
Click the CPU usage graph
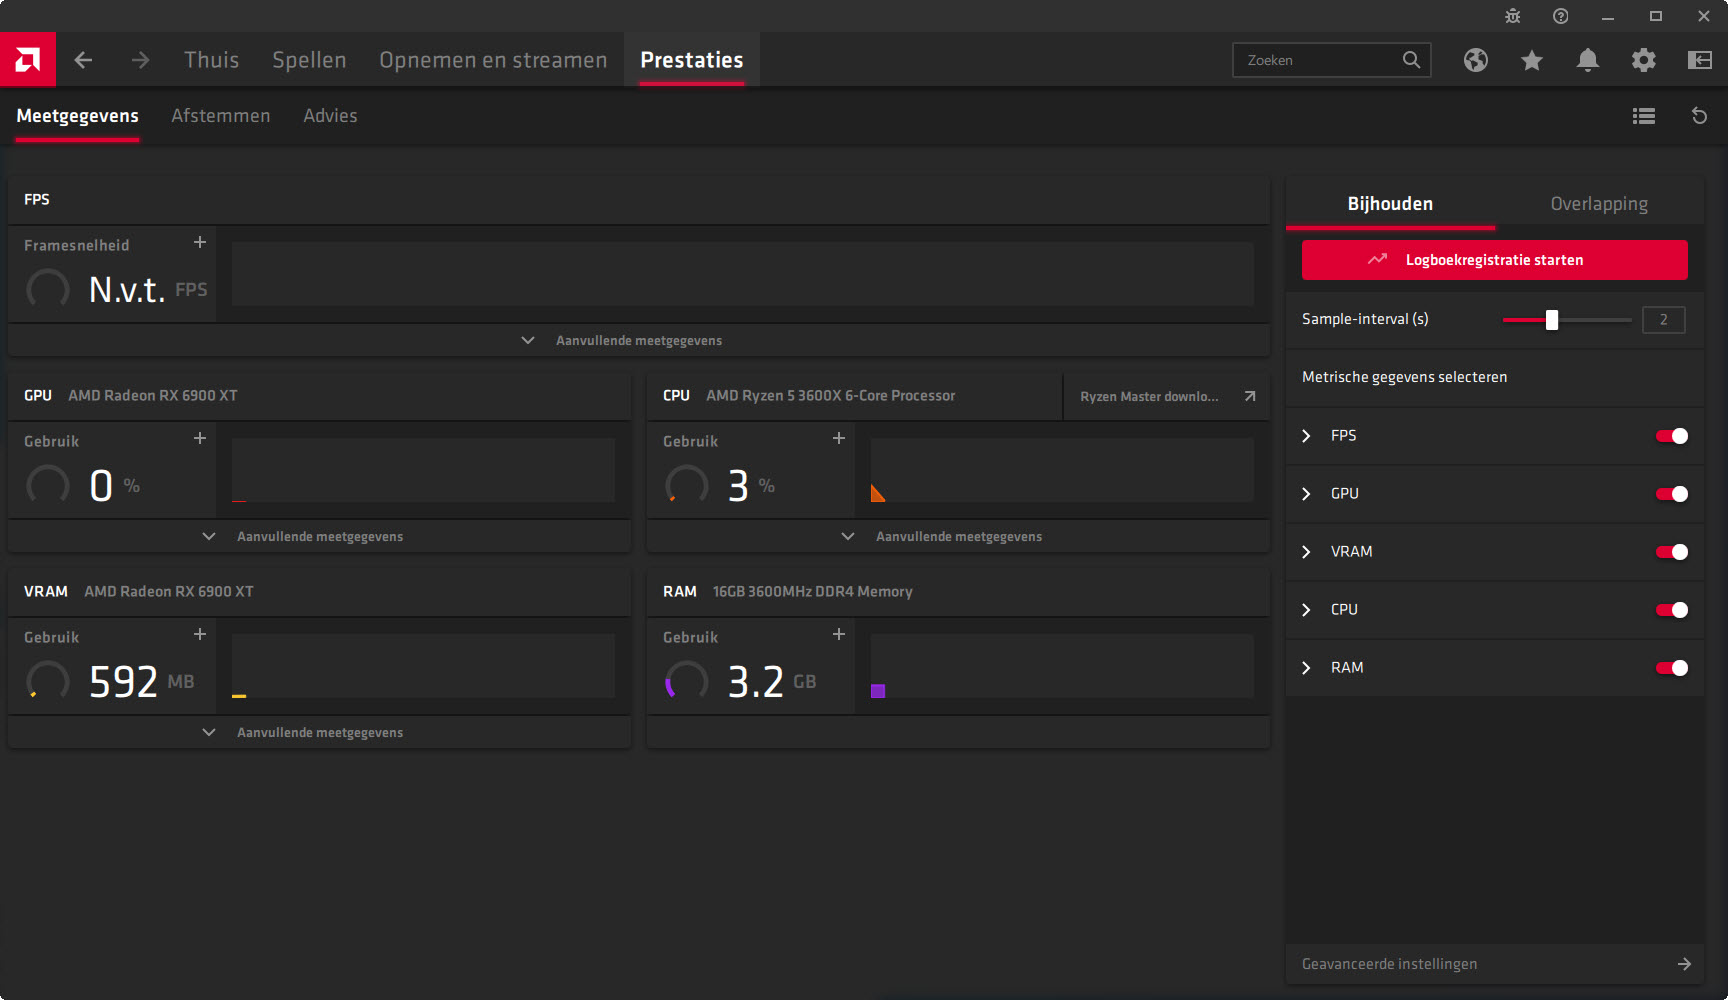[1062, 470]
